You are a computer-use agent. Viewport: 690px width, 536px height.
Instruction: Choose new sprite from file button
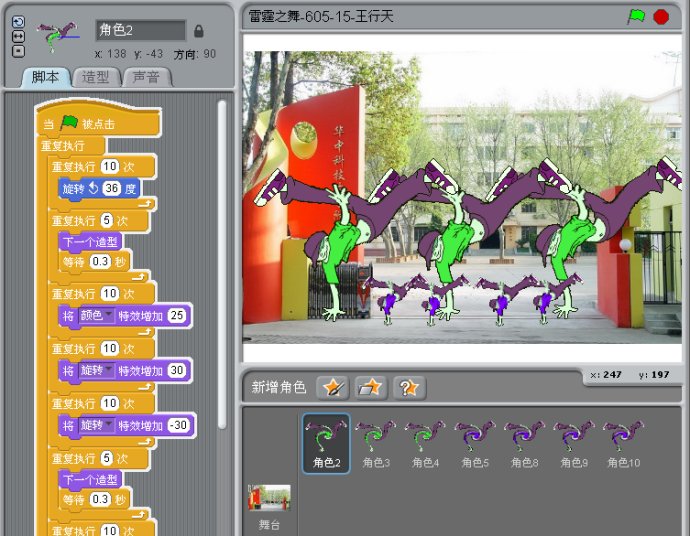point(371,388)
